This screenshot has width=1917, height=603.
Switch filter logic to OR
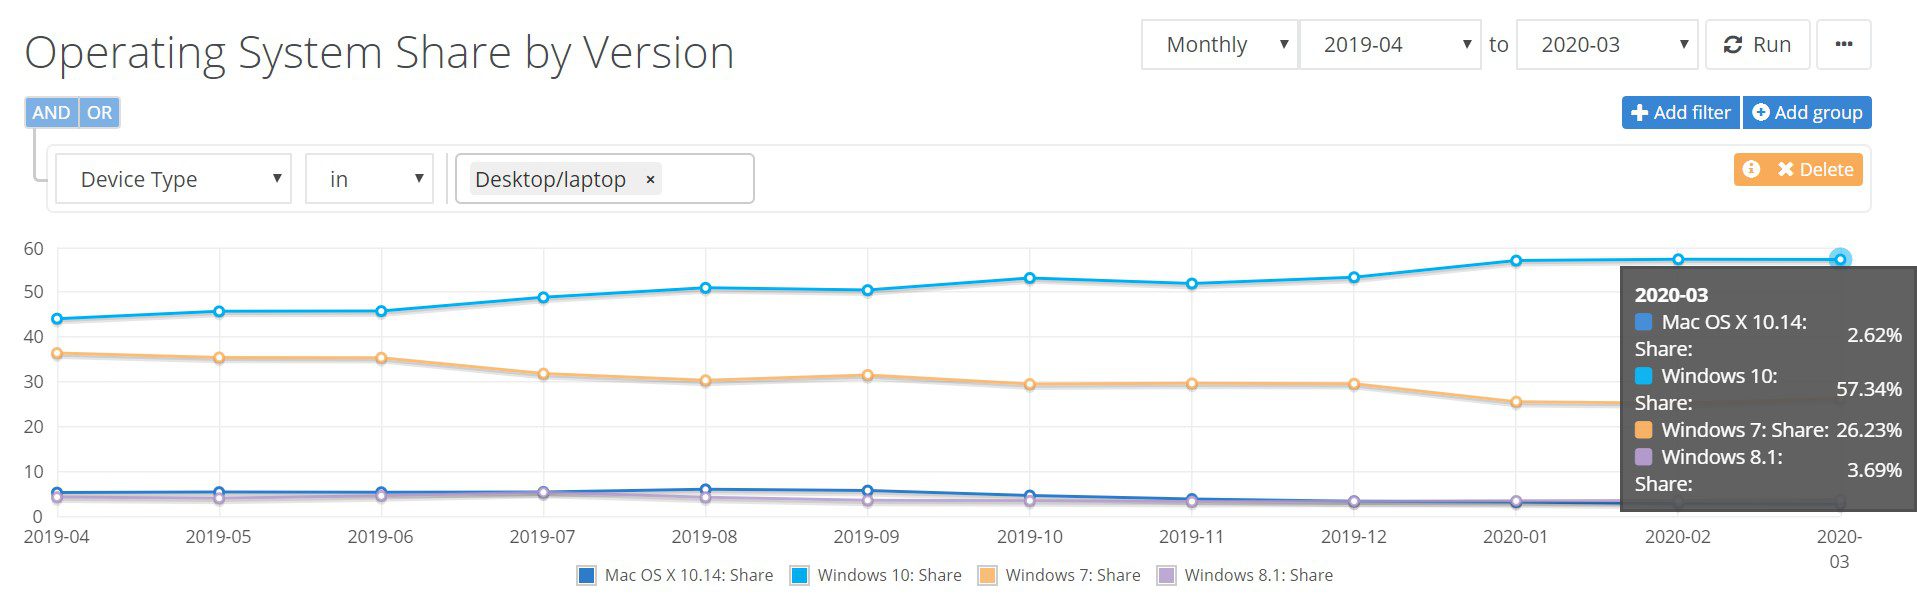tap(98, 112)
